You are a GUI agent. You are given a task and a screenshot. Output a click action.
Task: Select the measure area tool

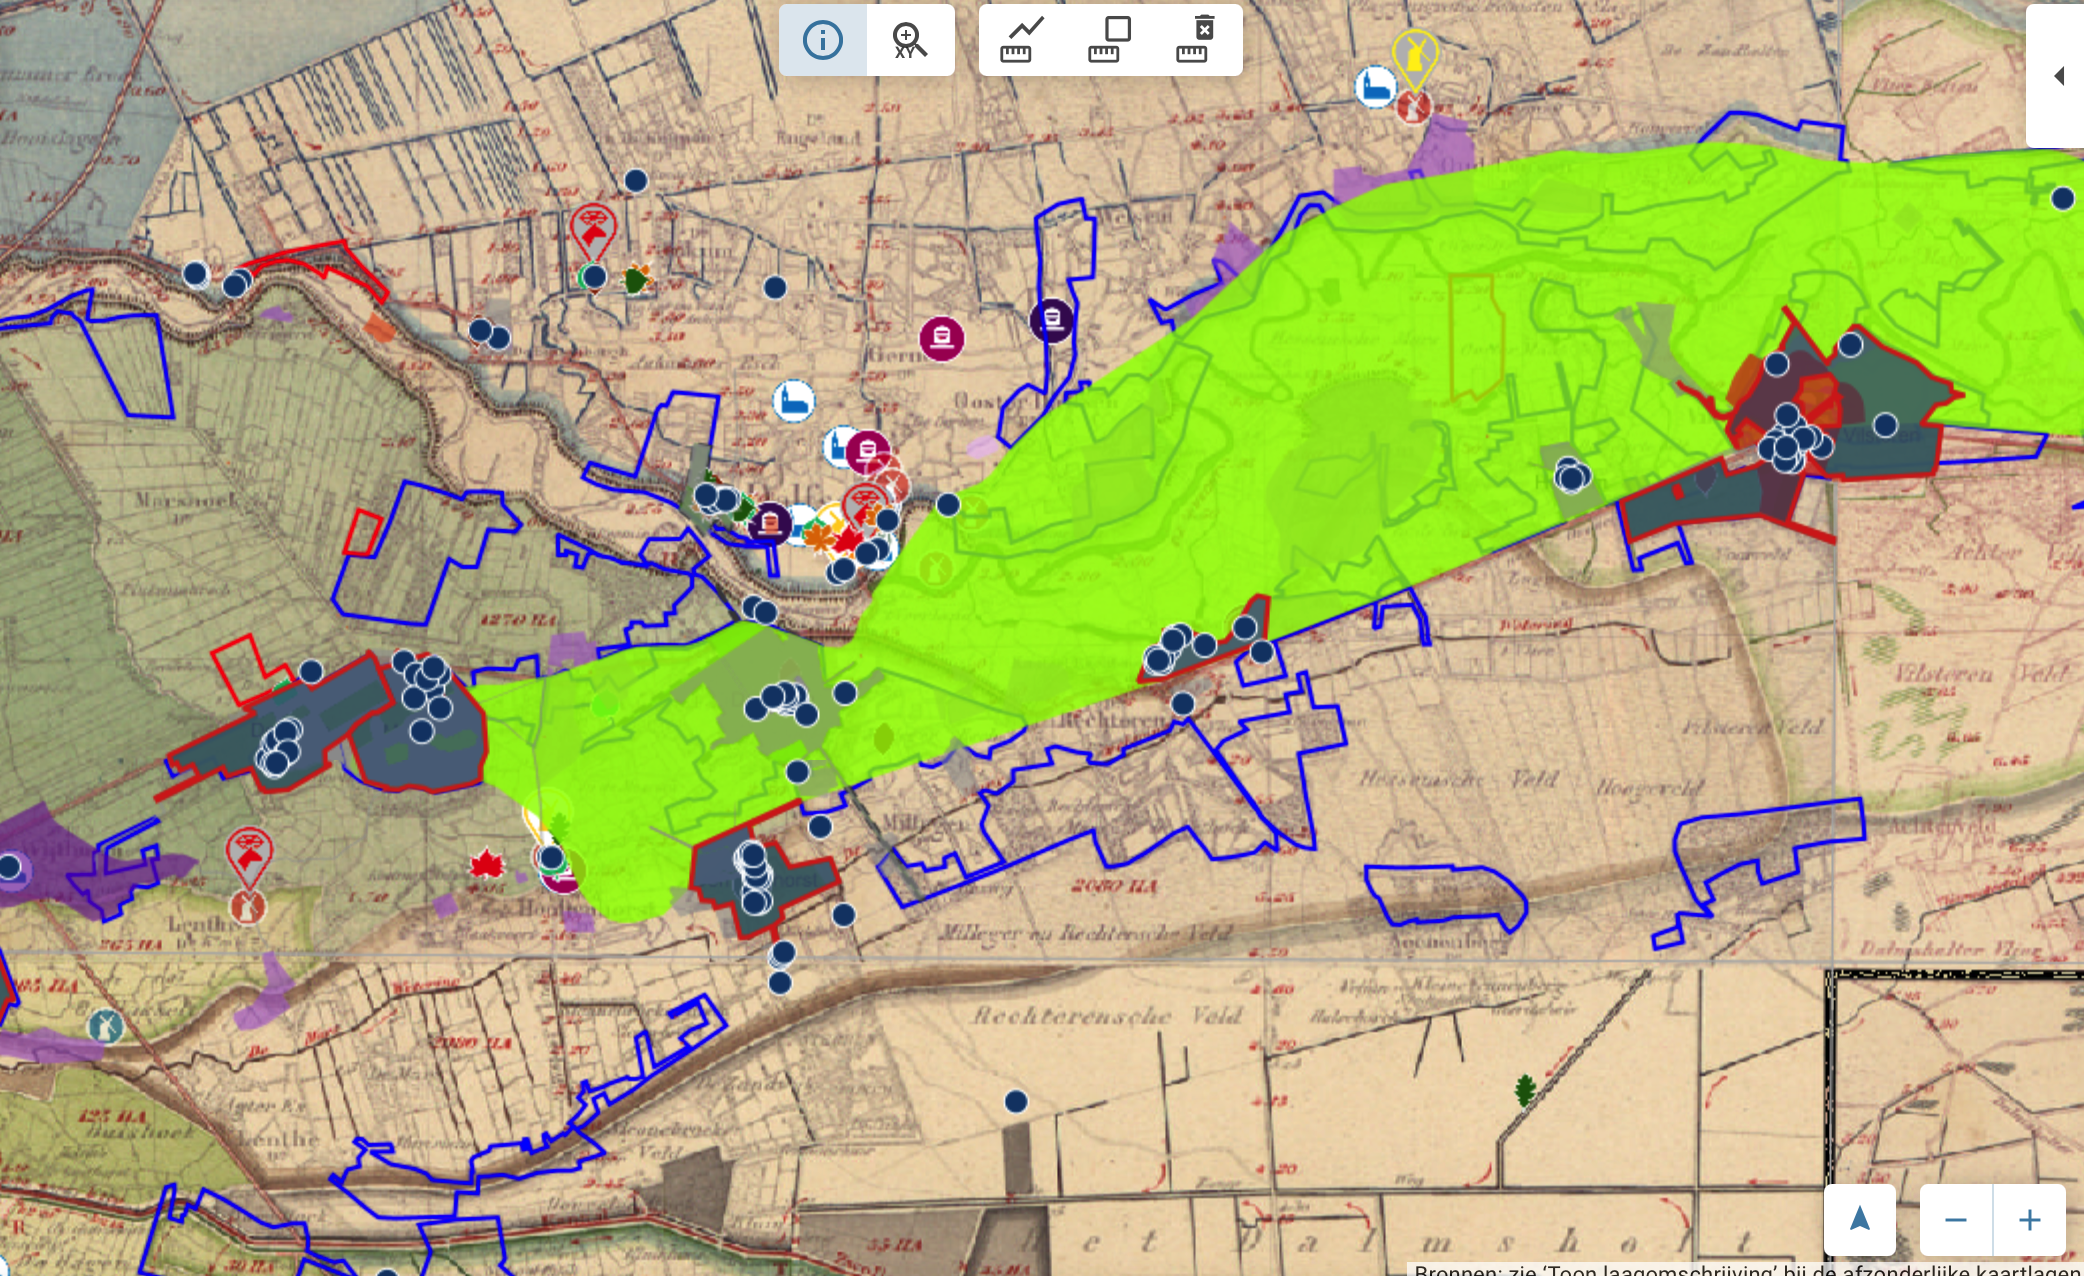(1110, 40)
